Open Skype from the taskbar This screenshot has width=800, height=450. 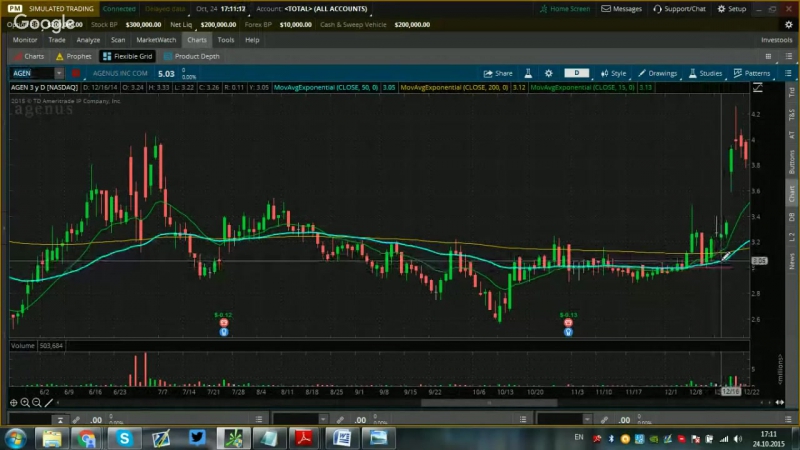123,438
